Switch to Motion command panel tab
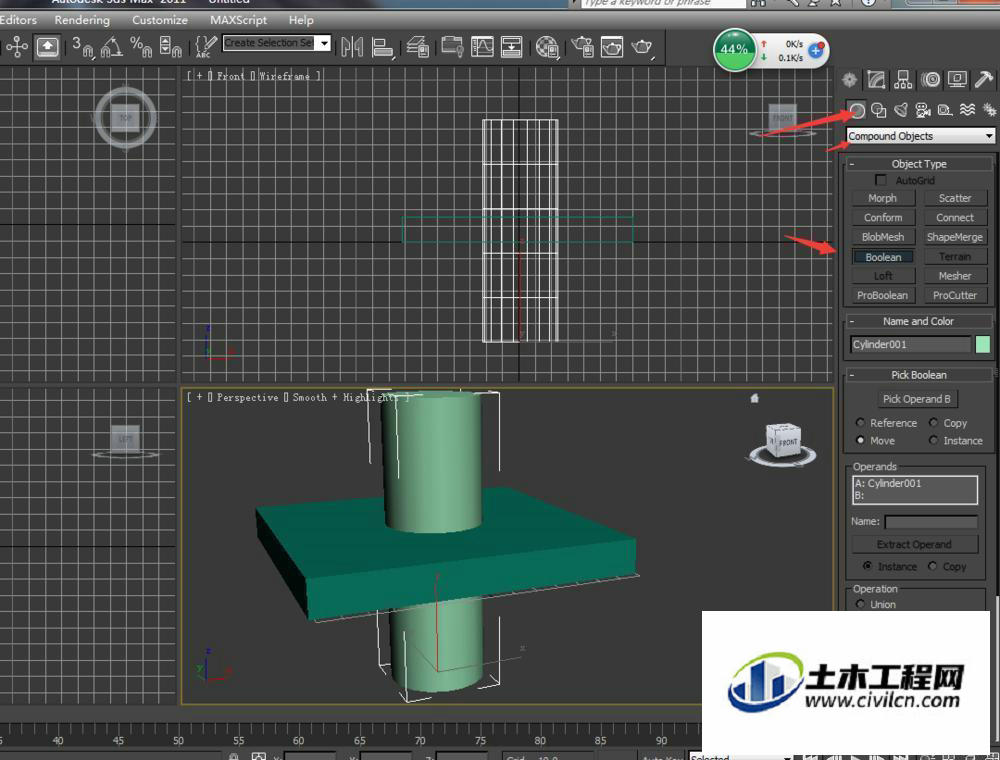Image resolution: width=1000 pixels, height=760 pixels. [x=930, y=80]
